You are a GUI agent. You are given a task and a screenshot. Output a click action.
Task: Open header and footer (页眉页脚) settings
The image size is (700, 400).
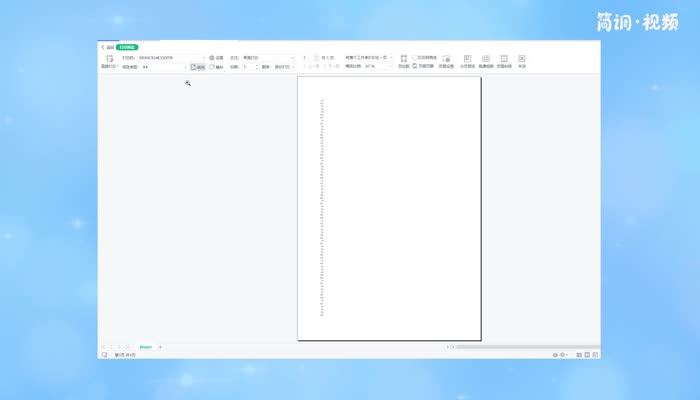[x=423, y=67]
